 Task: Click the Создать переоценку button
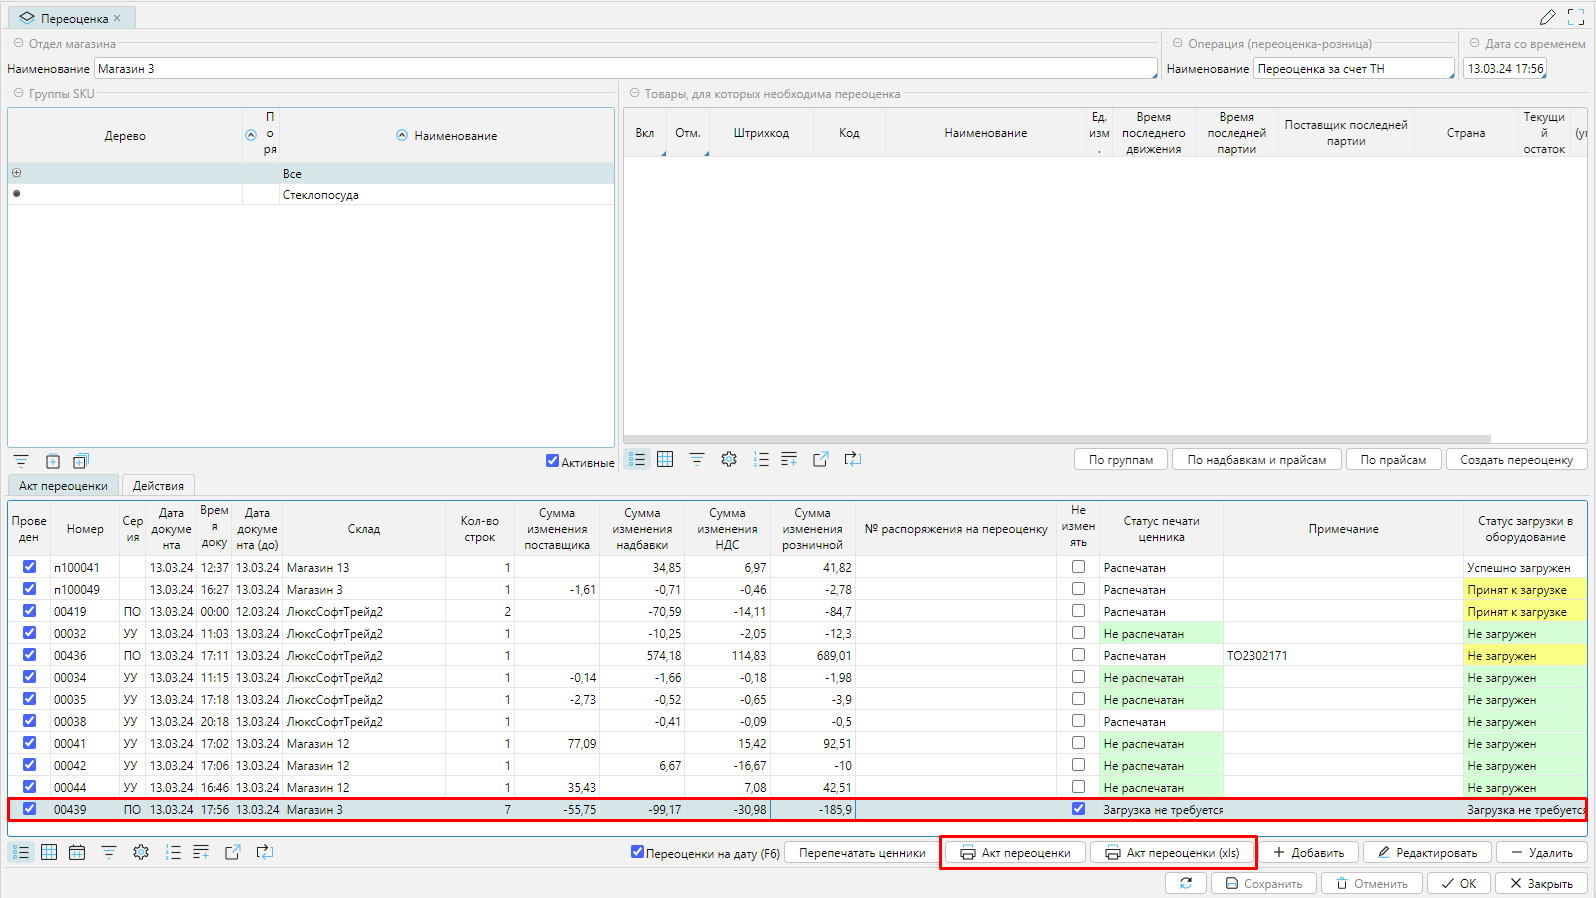[x=1516, y=460]
